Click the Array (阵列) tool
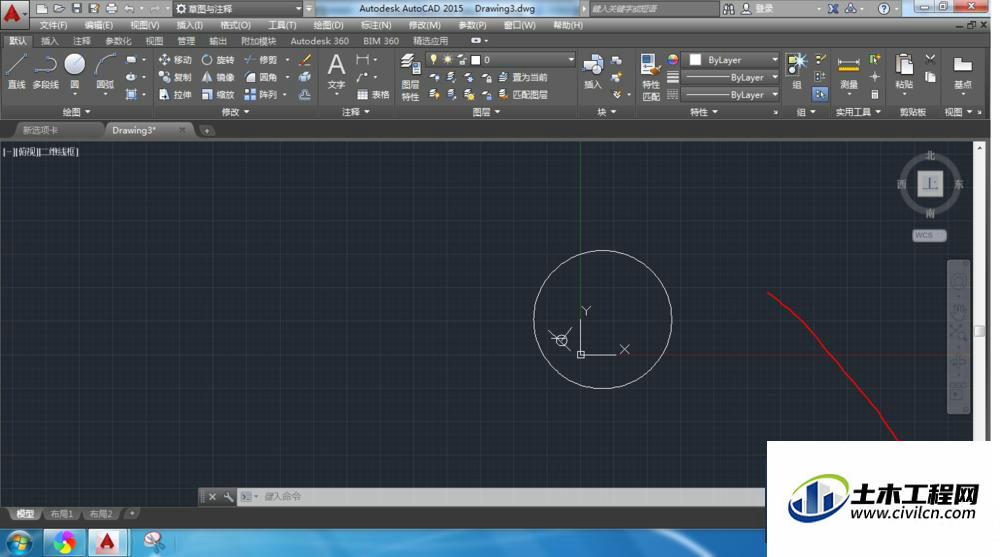The height and width of the screenshot is (557, 1000). point(261,94)
